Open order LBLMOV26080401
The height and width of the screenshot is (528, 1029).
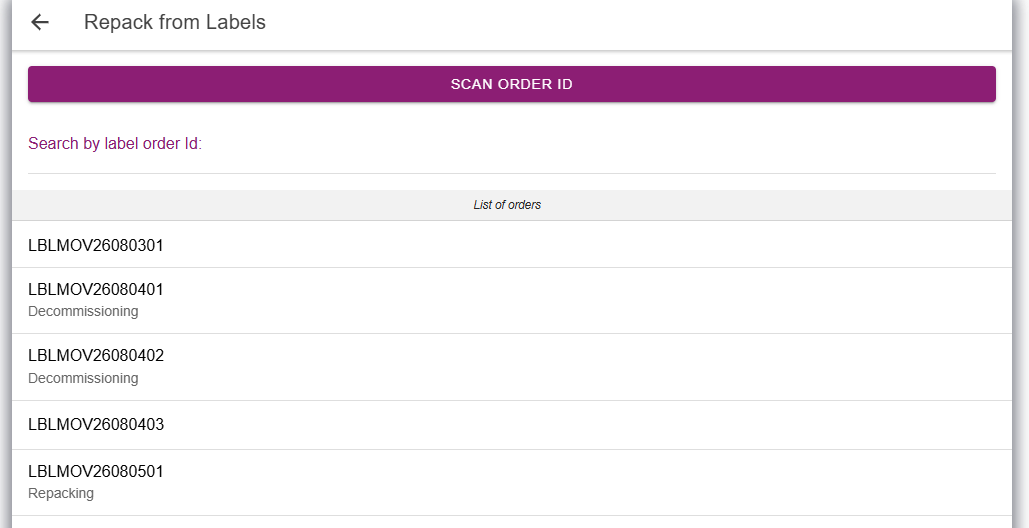[x=511, y=300]
